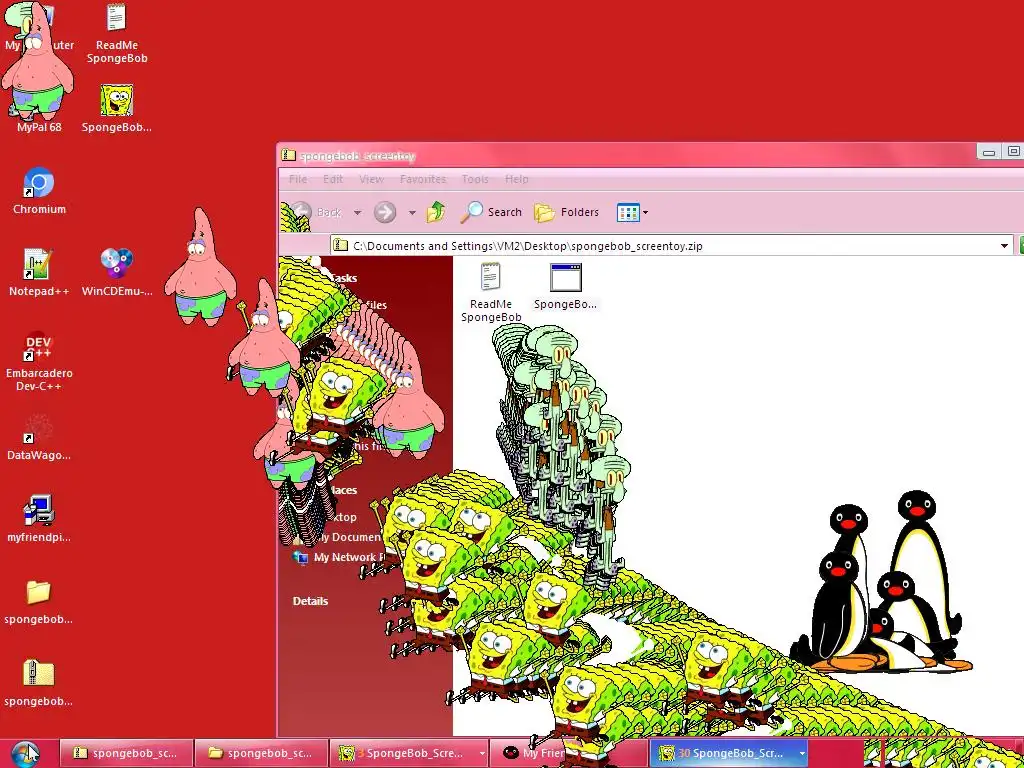Open the WinCDEmu desktop icon
The width and height of the screenshot is (1024, 768).
point(117,272)
